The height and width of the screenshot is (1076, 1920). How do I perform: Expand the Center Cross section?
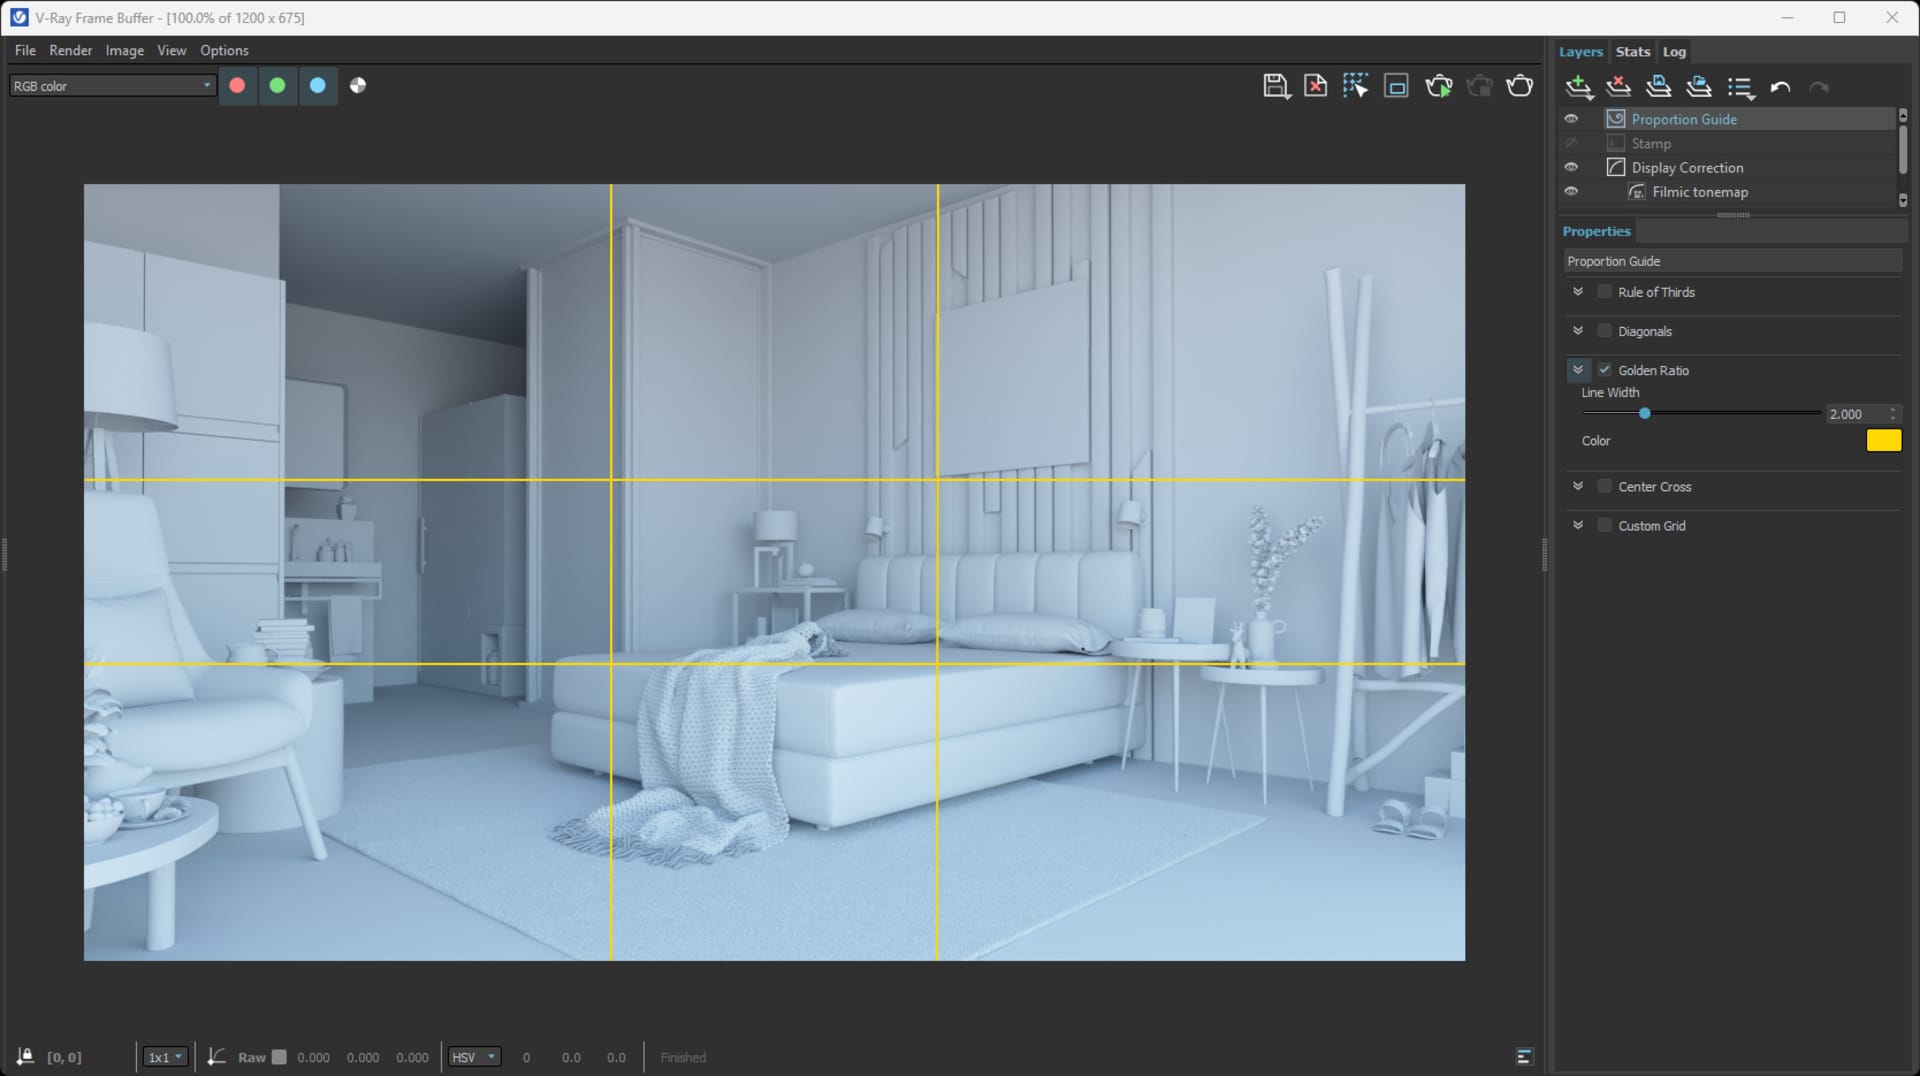[x=1578, y=486]
